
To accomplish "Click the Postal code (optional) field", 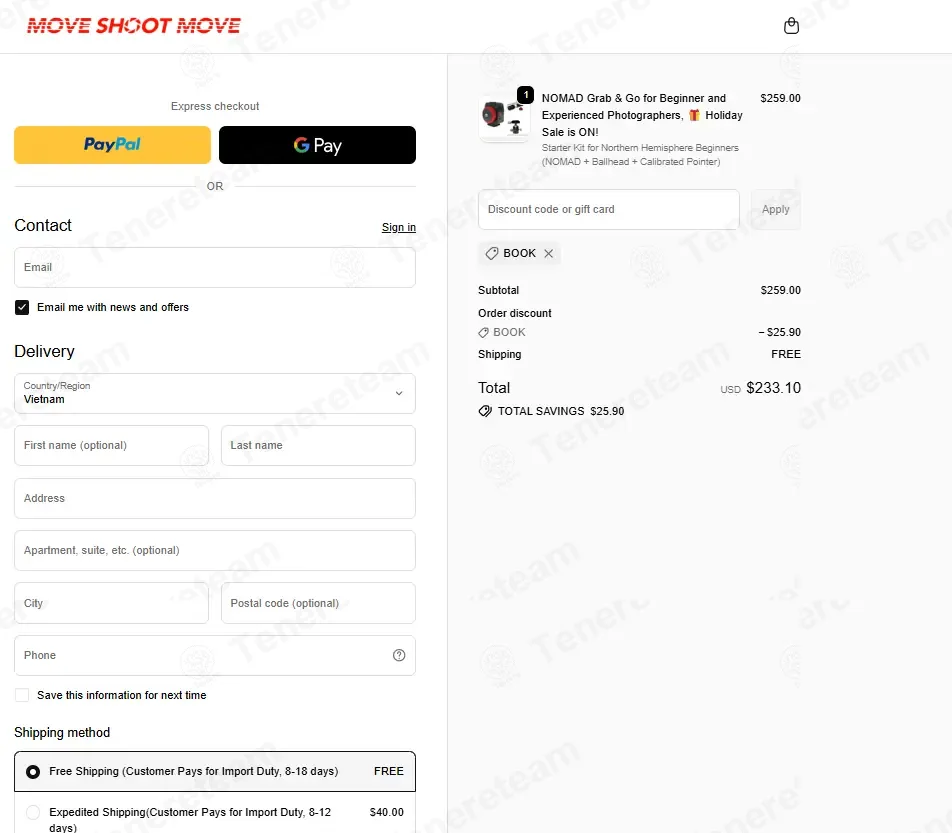I will (x=318, y=603).
